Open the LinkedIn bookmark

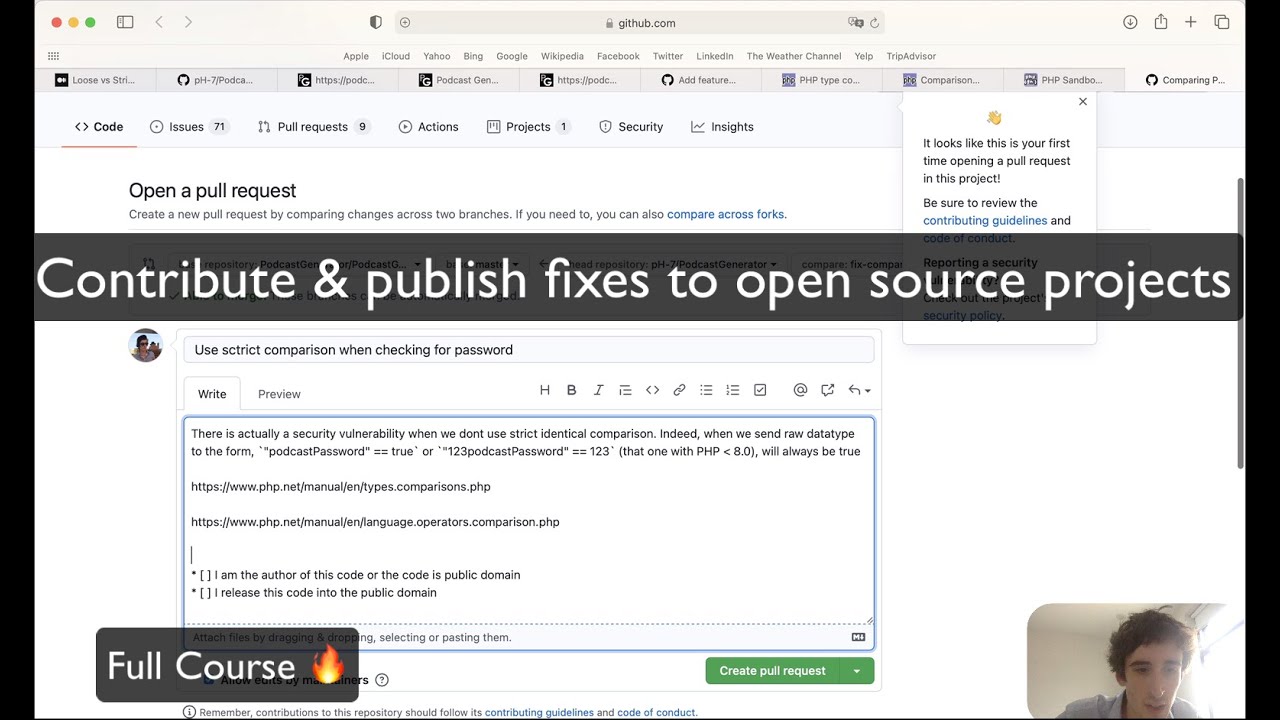pos(715,56)
